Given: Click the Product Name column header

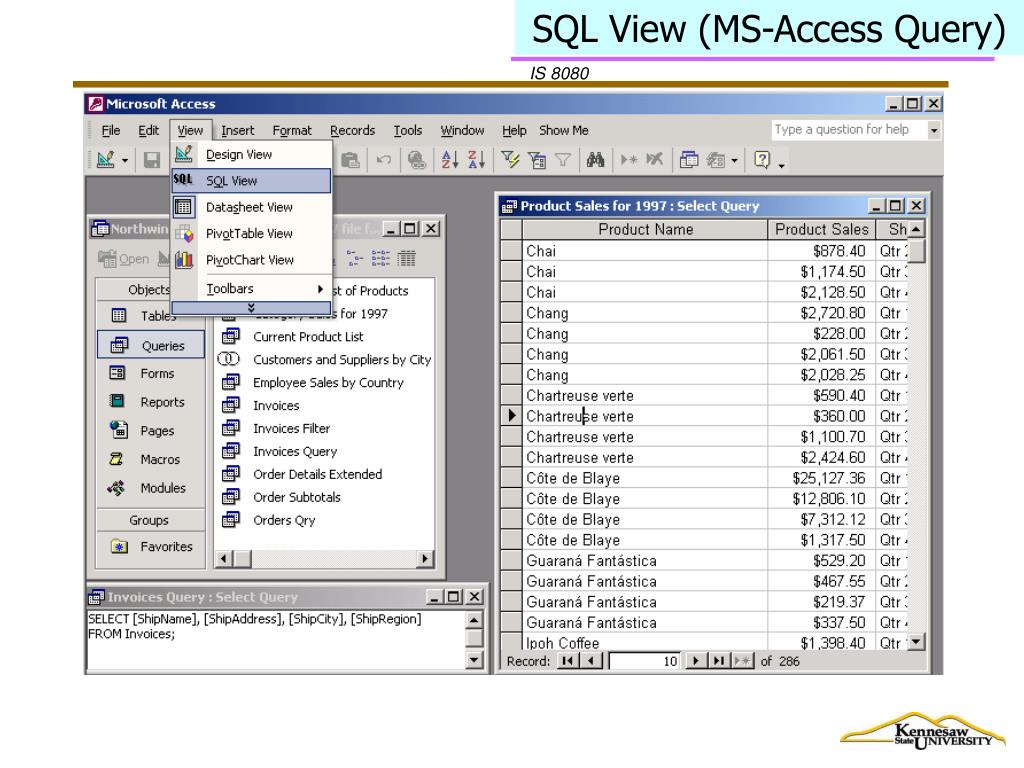Looking at the screenshot, I should click(x=645, y=229).
